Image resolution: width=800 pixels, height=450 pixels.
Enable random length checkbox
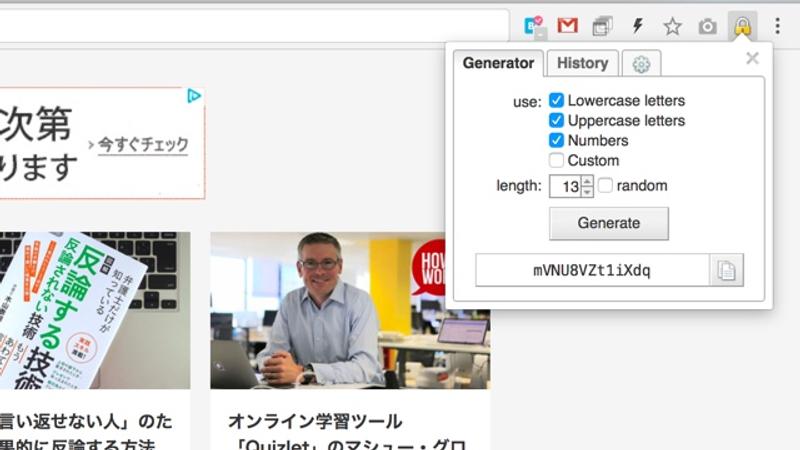(605, 186)
